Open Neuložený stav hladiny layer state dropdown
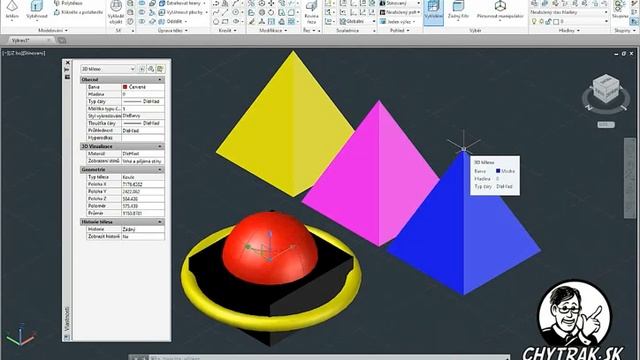This screenshot has width=640, height=360. click(x=569, y=12)
